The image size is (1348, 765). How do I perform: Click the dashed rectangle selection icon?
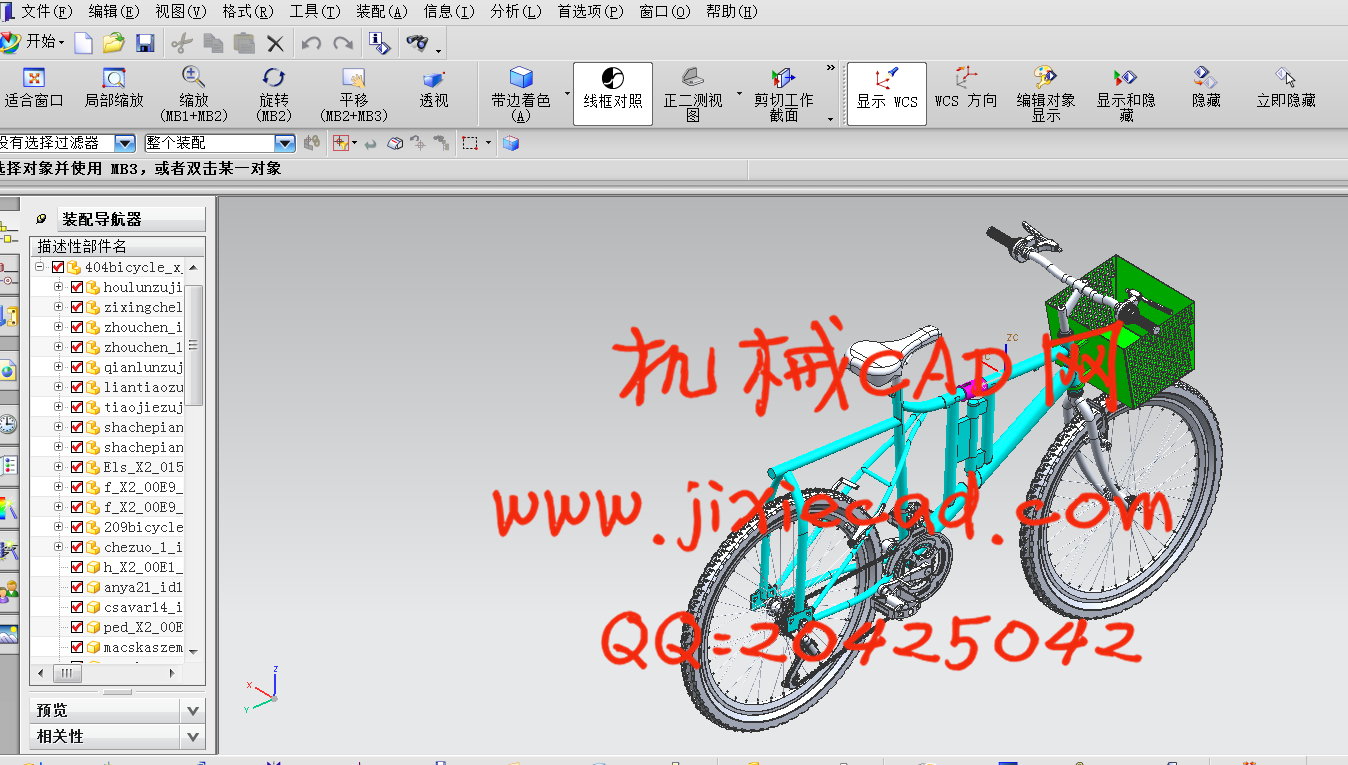470,144
